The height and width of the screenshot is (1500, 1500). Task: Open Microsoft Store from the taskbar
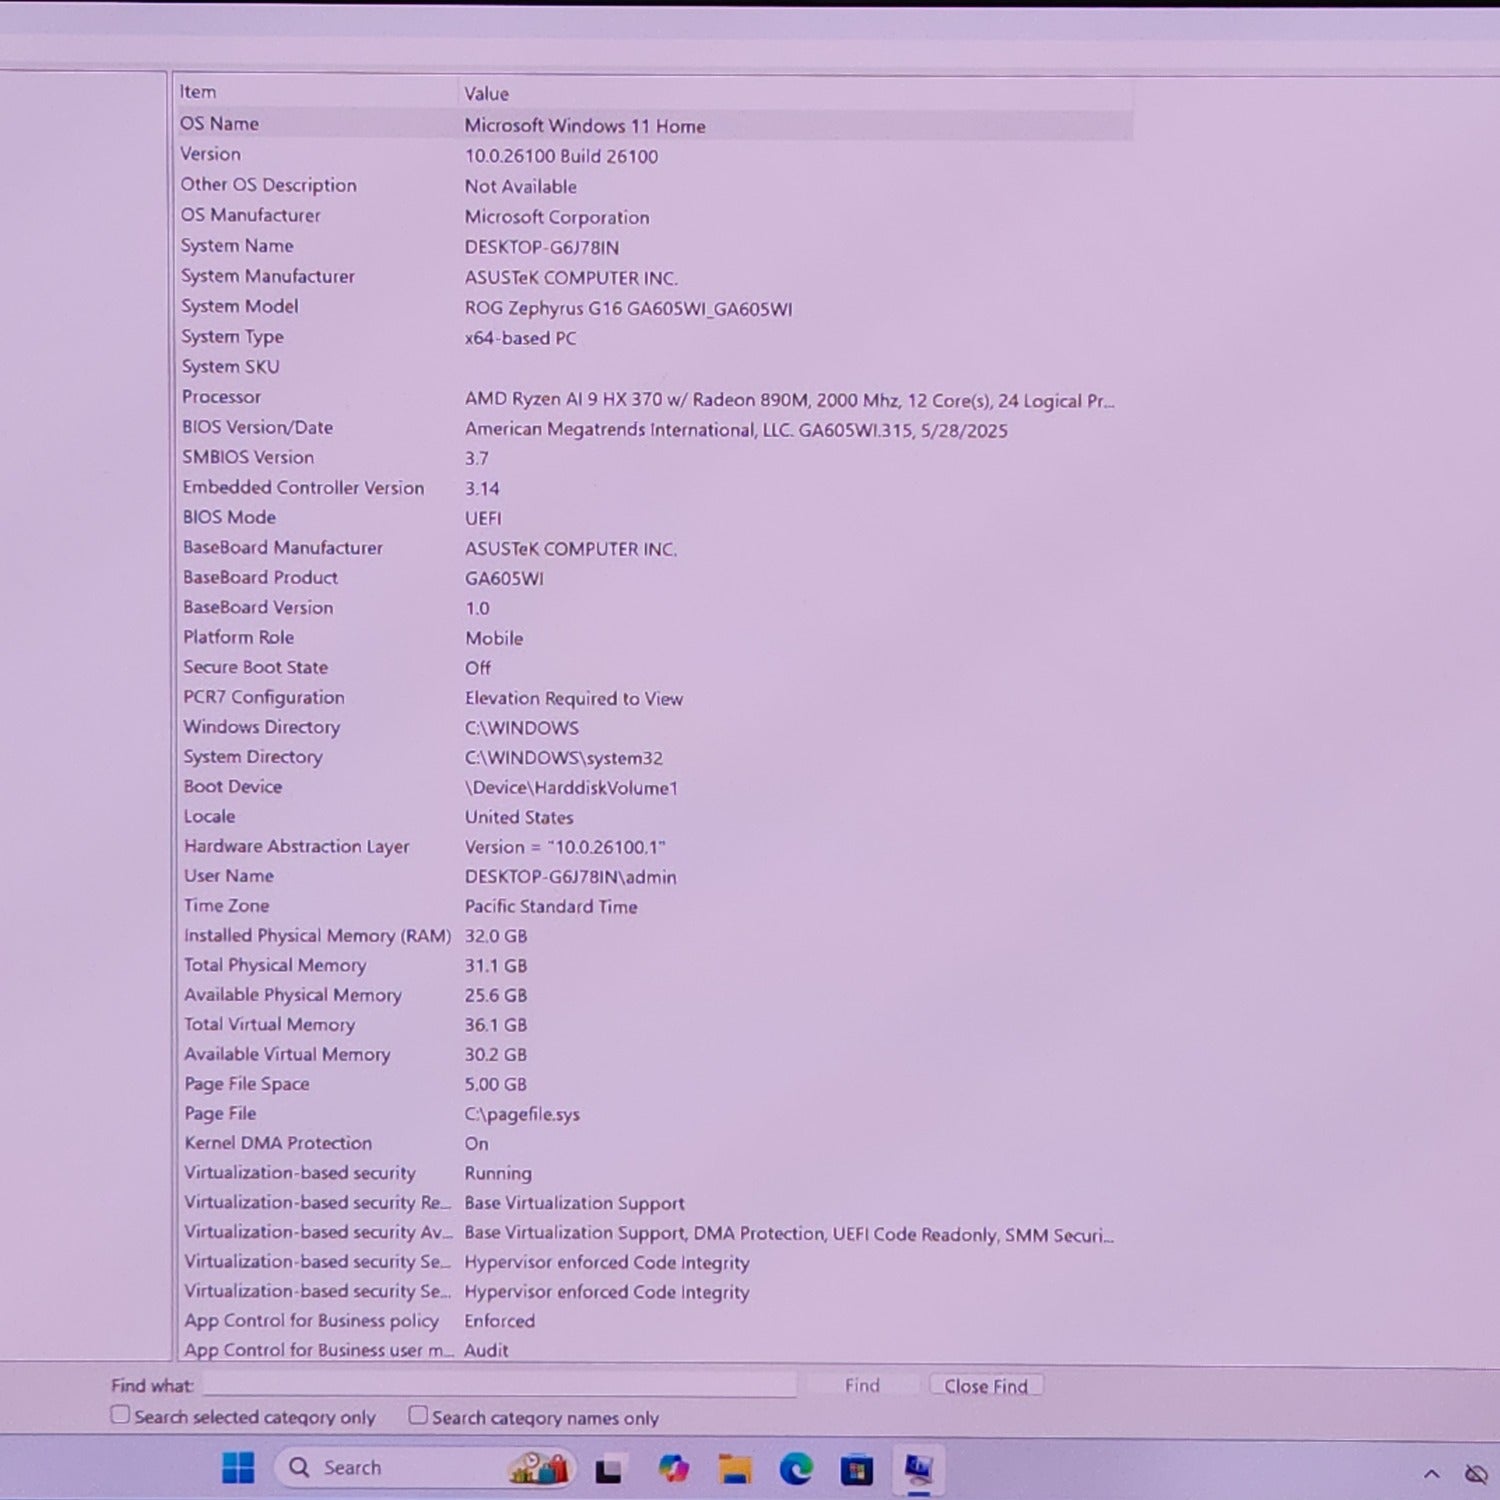856,1470
